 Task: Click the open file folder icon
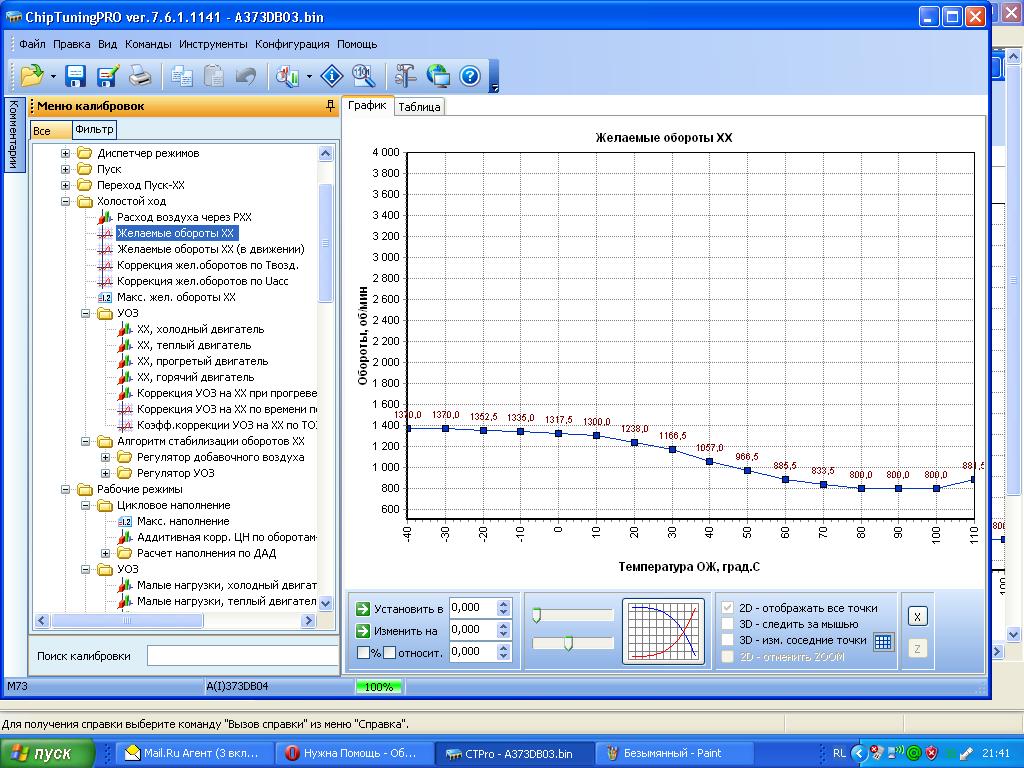click(31, 76)
